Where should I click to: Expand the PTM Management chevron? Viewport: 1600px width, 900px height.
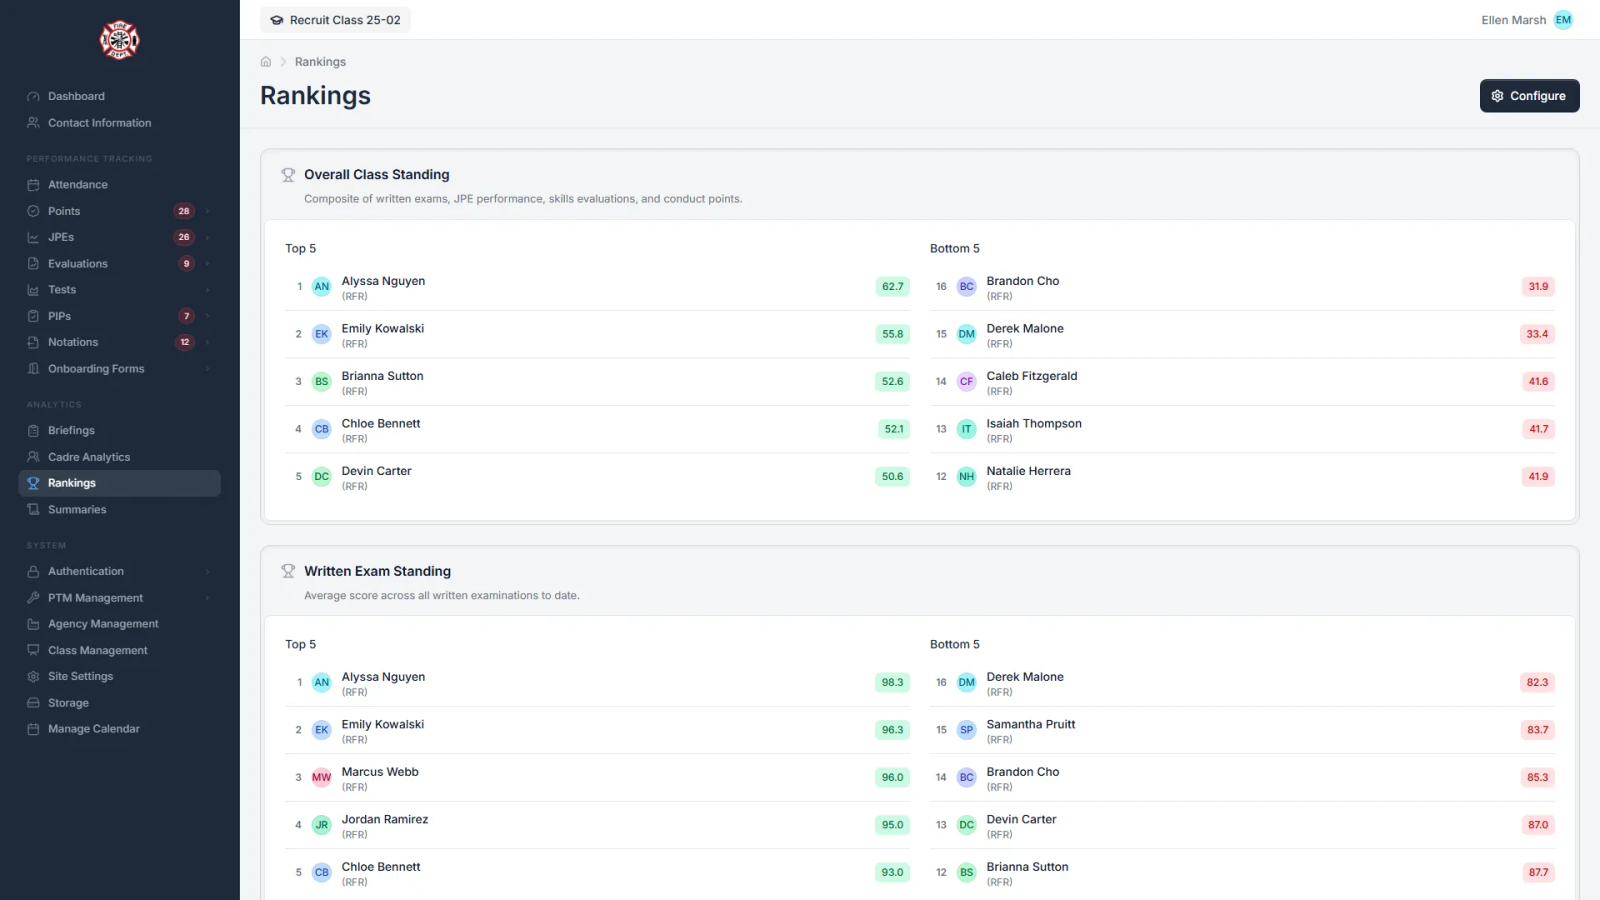(x=207, y=598)
